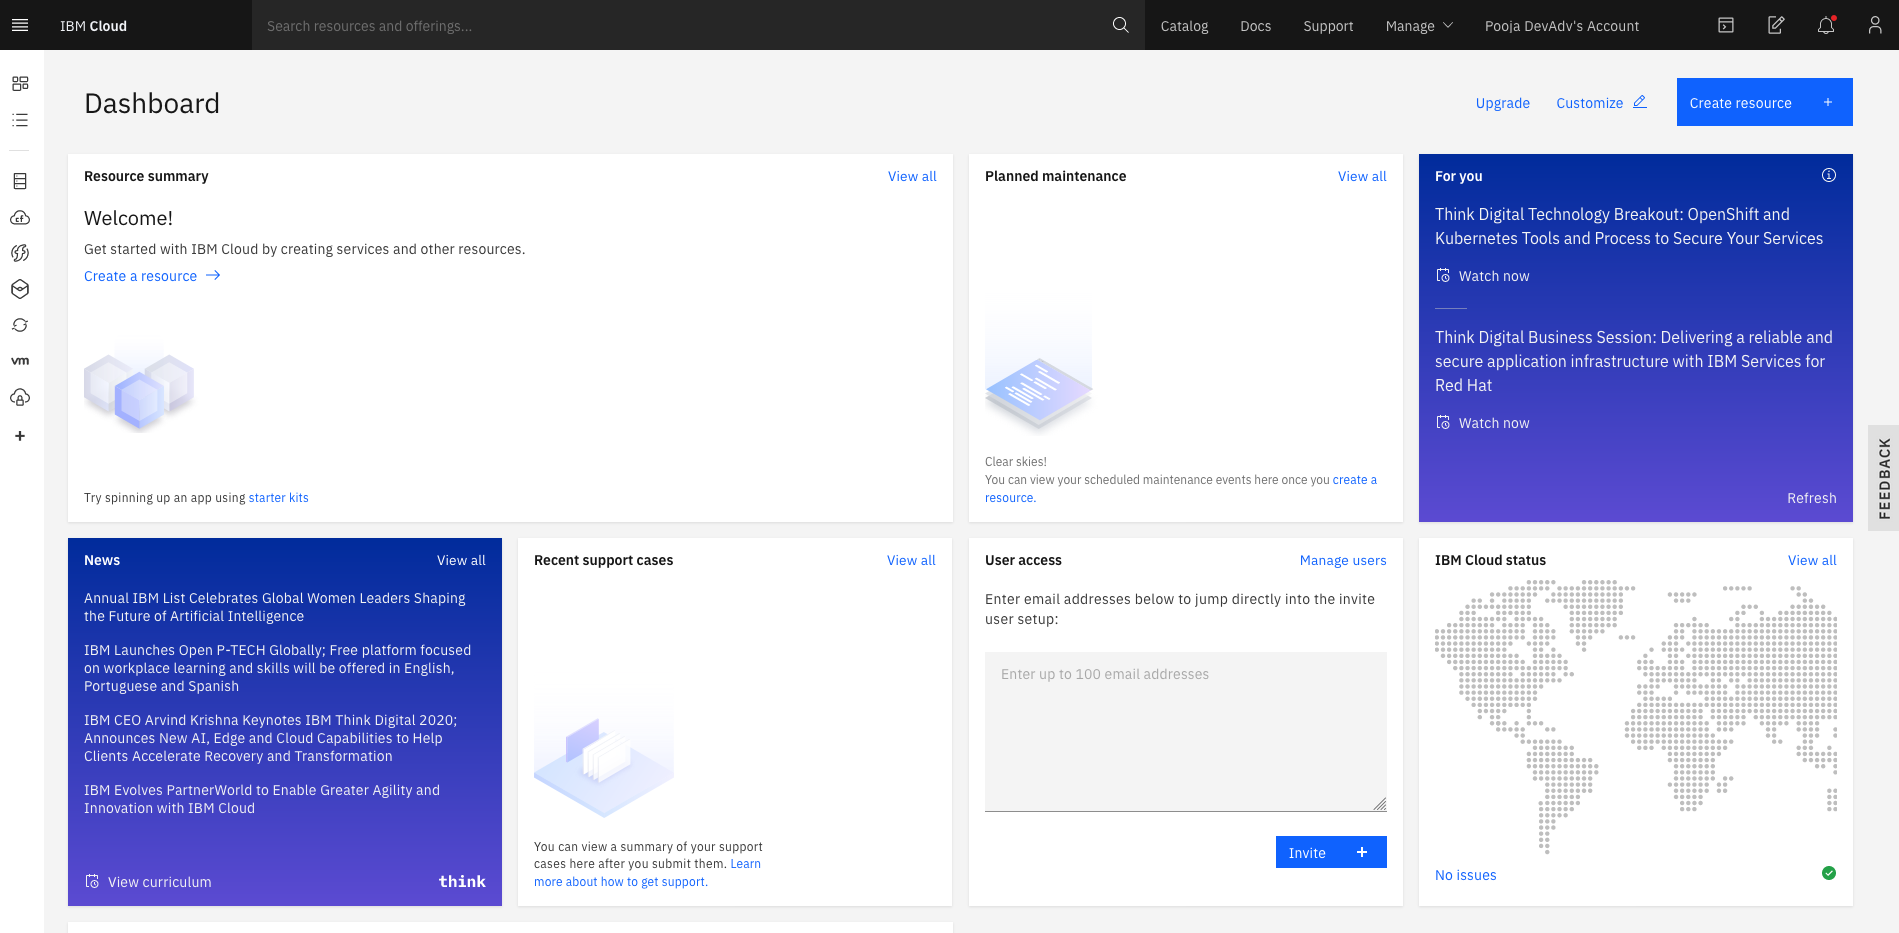Click Watch now under Business Session
1899x933 pixels.
(1483, 423)
